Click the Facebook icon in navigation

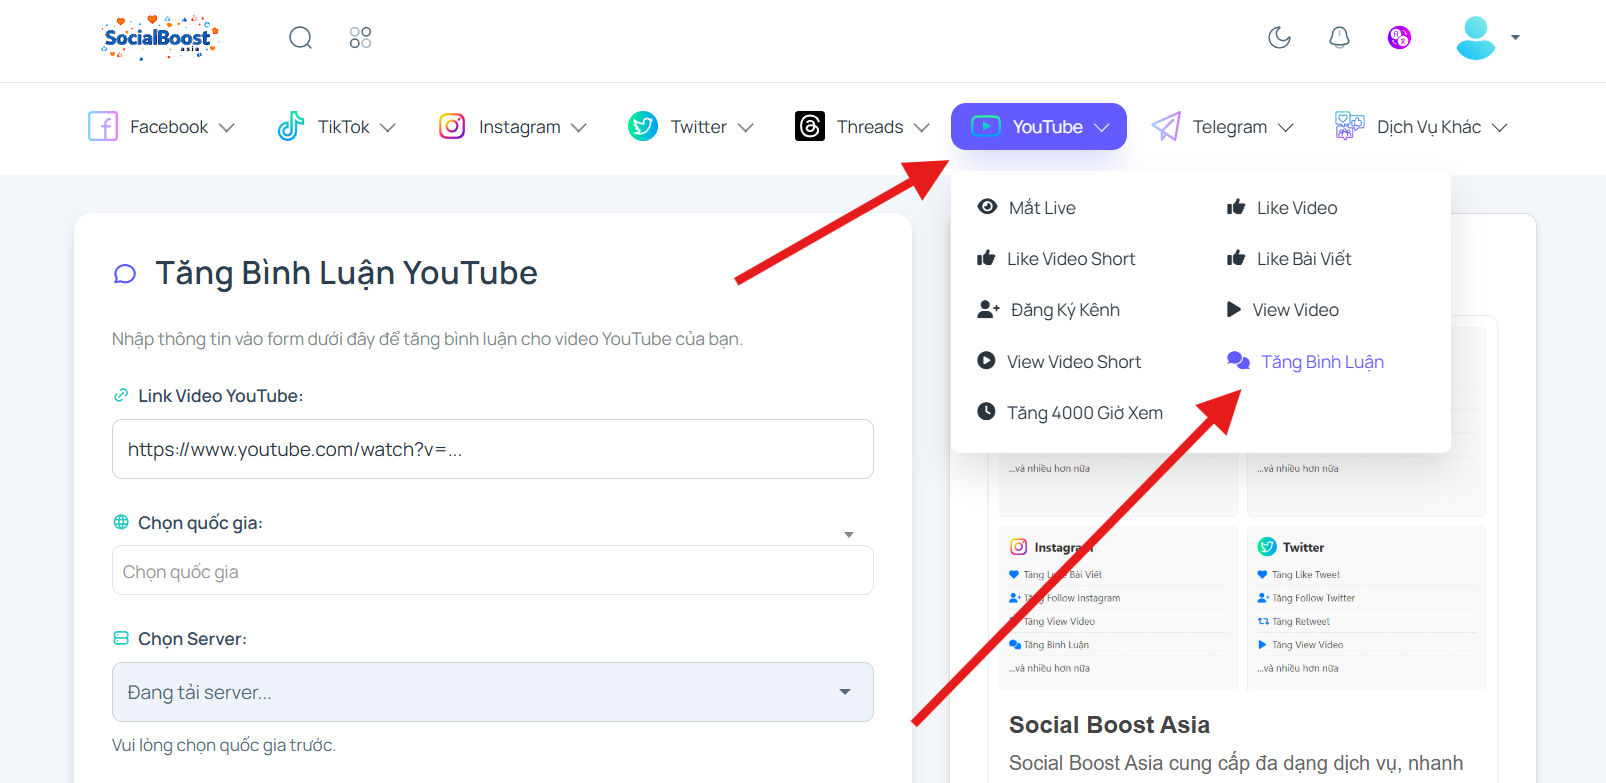click(103, 126)
